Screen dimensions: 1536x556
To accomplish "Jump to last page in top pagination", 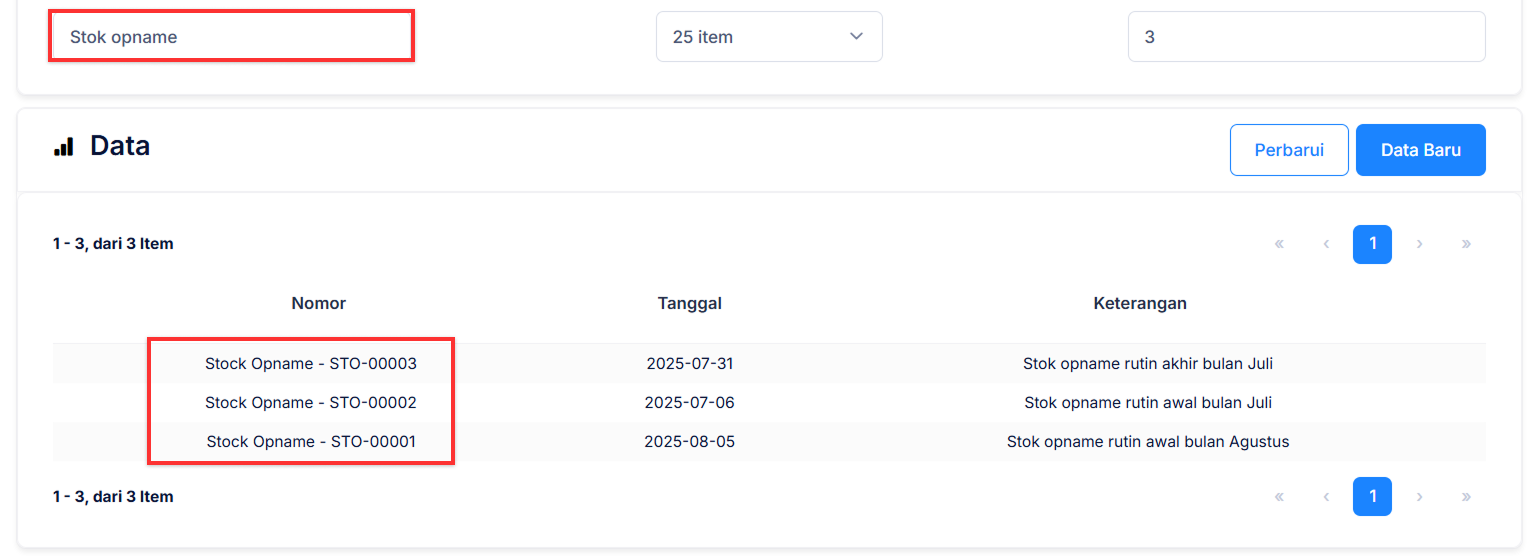I will (1466, 244).
